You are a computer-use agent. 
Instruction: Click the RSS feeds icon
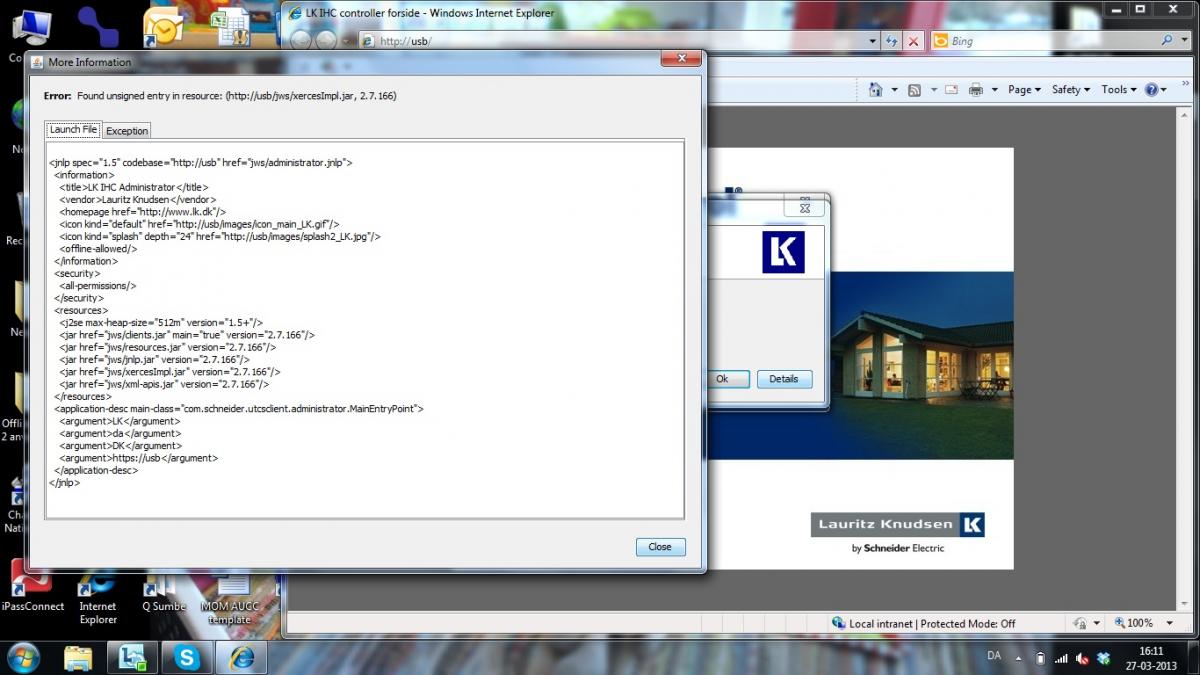[914, 90]
